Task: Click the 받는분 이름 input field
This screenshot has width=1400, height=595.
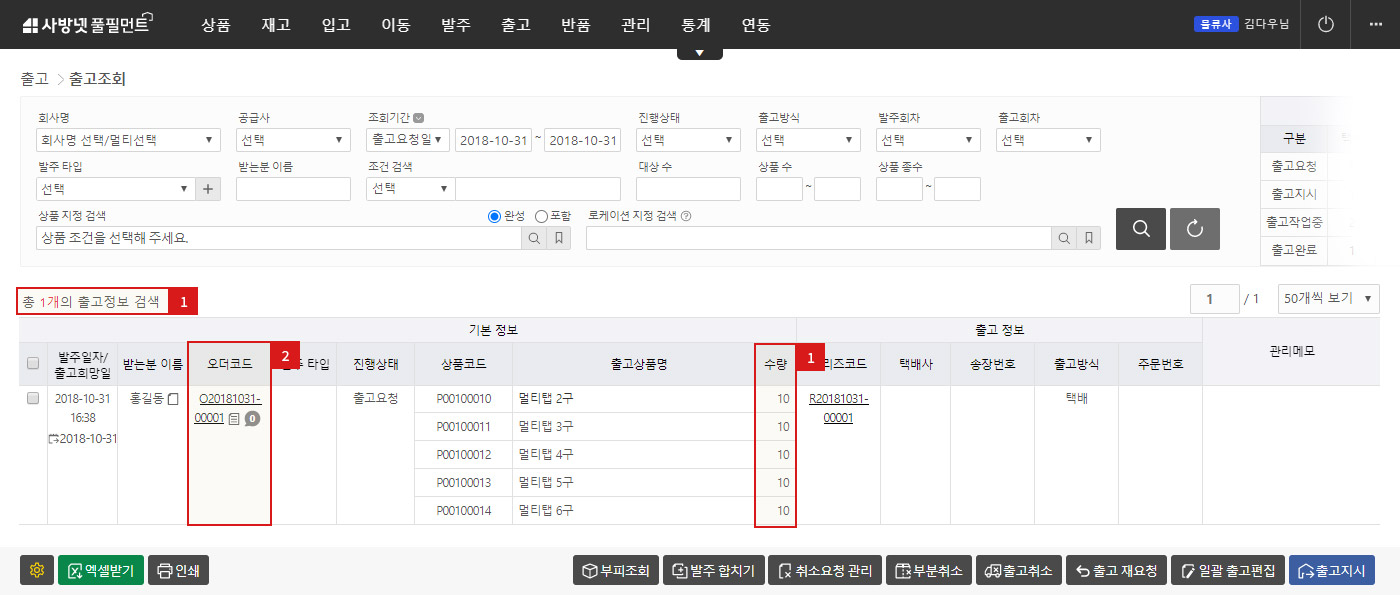Action: pos(293,189)
